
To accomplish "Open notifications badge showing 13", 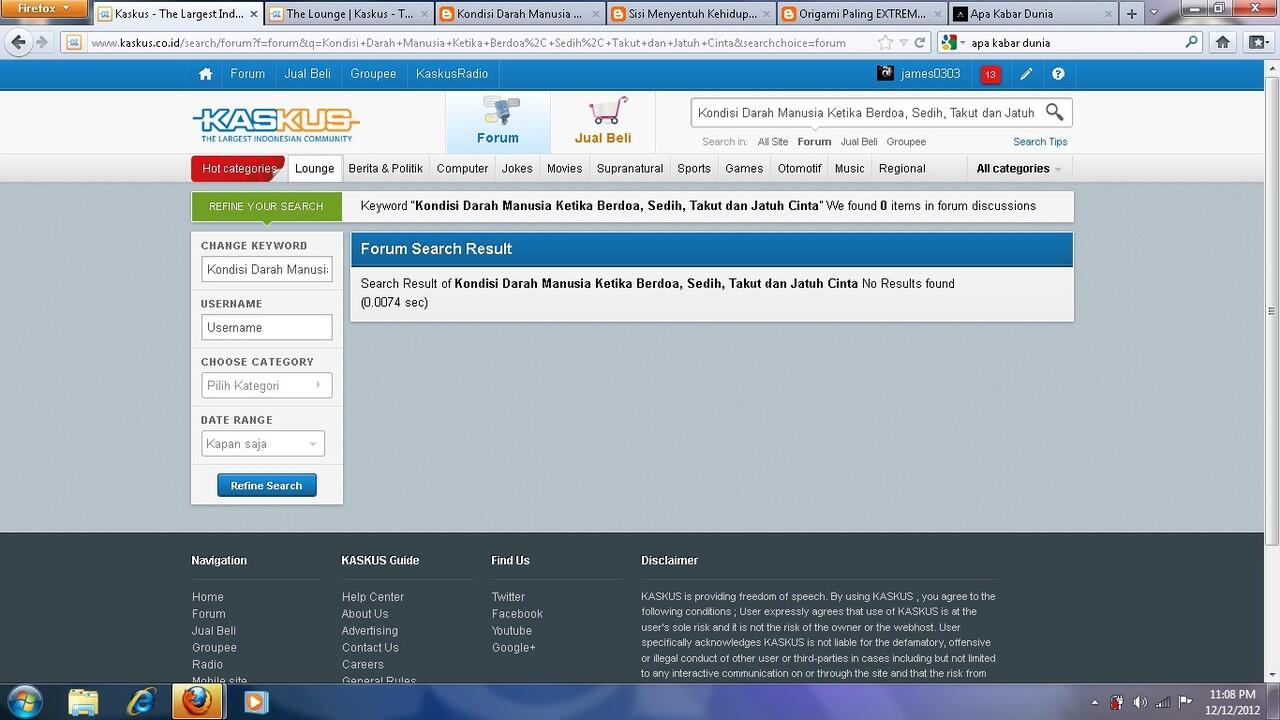I will pyautogui.click(x=991, y=74).
